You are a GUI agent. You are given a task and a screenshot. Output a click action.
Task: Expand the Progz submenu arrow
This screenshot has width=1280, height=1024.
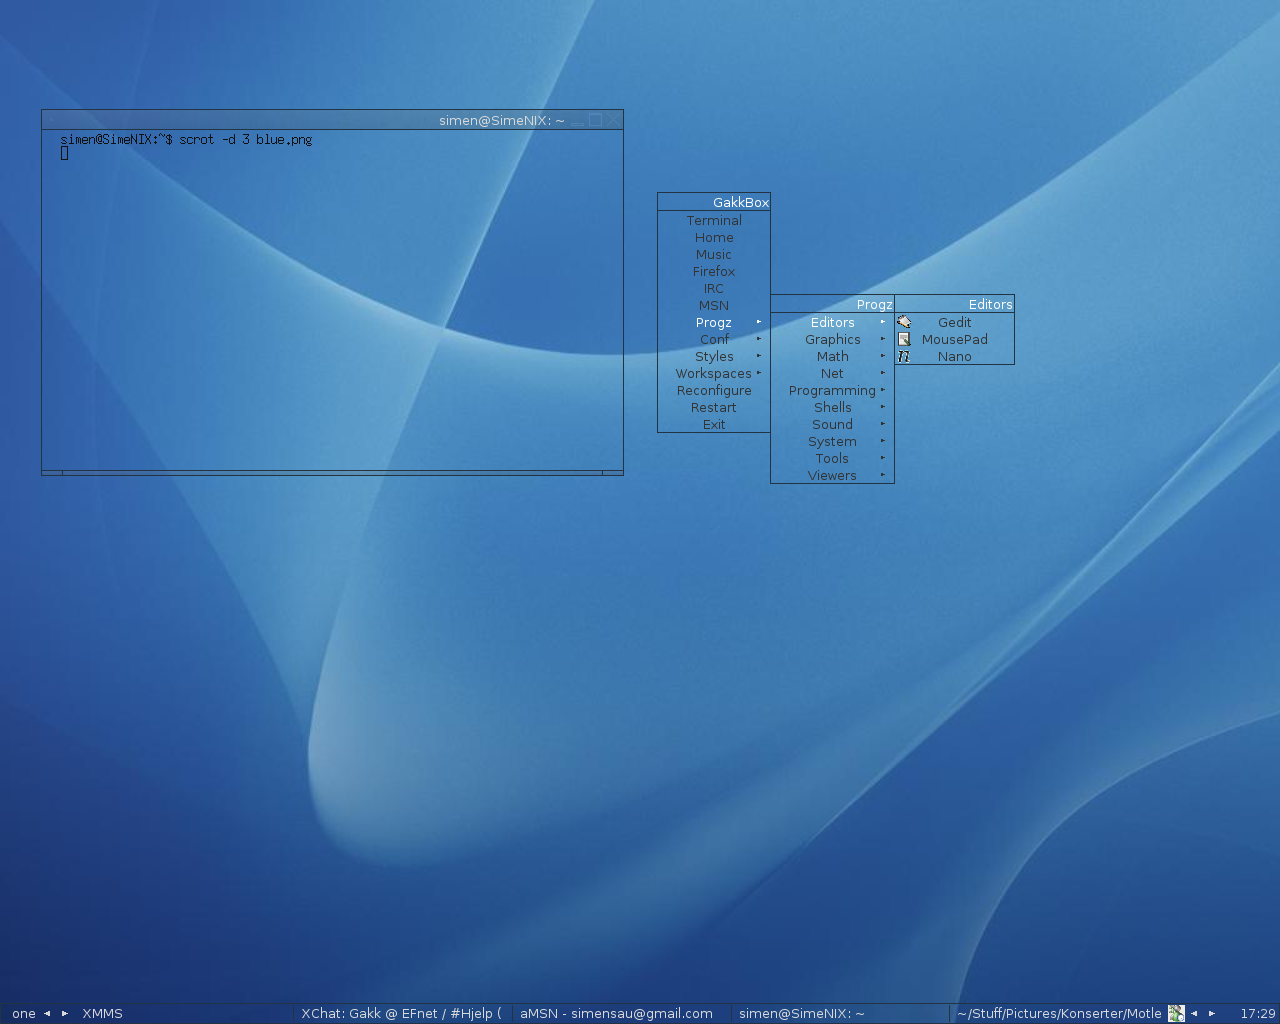click(x=759, y=322)
